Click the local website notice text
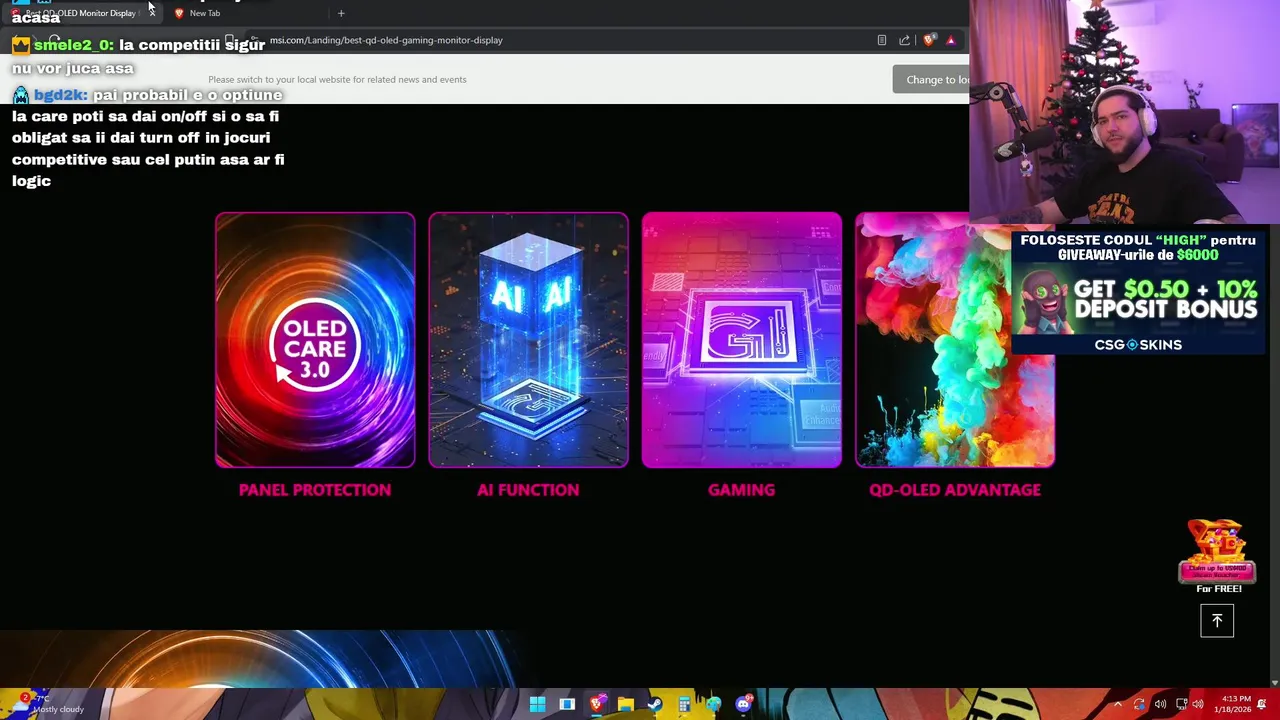The image size is (1280, 720). click(337, 80)
